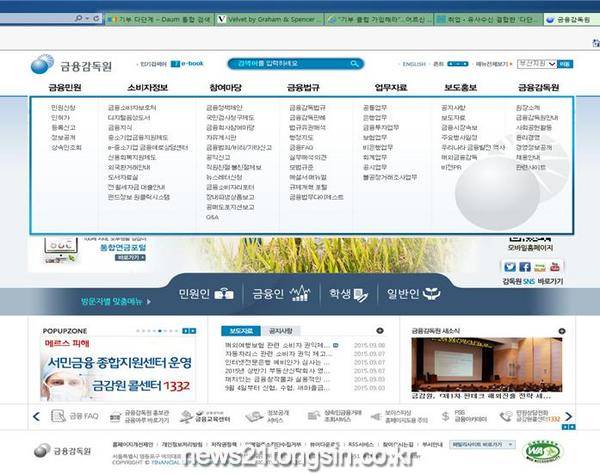This screenshot has width=600, height=474.
Task: Open the 업무자료 main menu
Action: (391, 87)
